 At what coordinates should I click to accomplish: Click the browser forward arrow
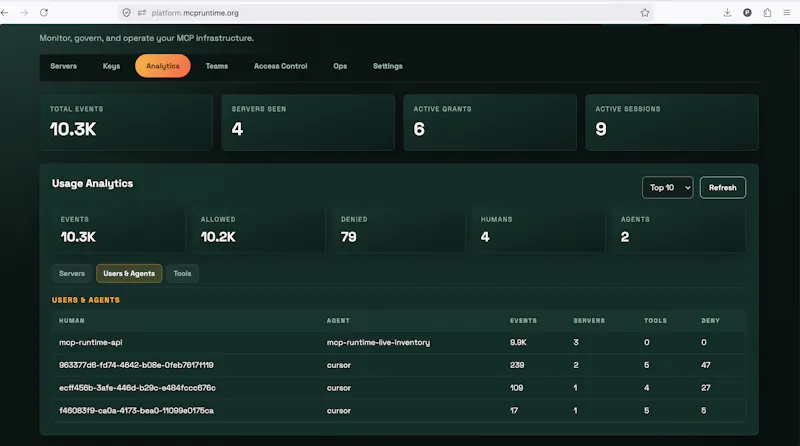point(24,13)
